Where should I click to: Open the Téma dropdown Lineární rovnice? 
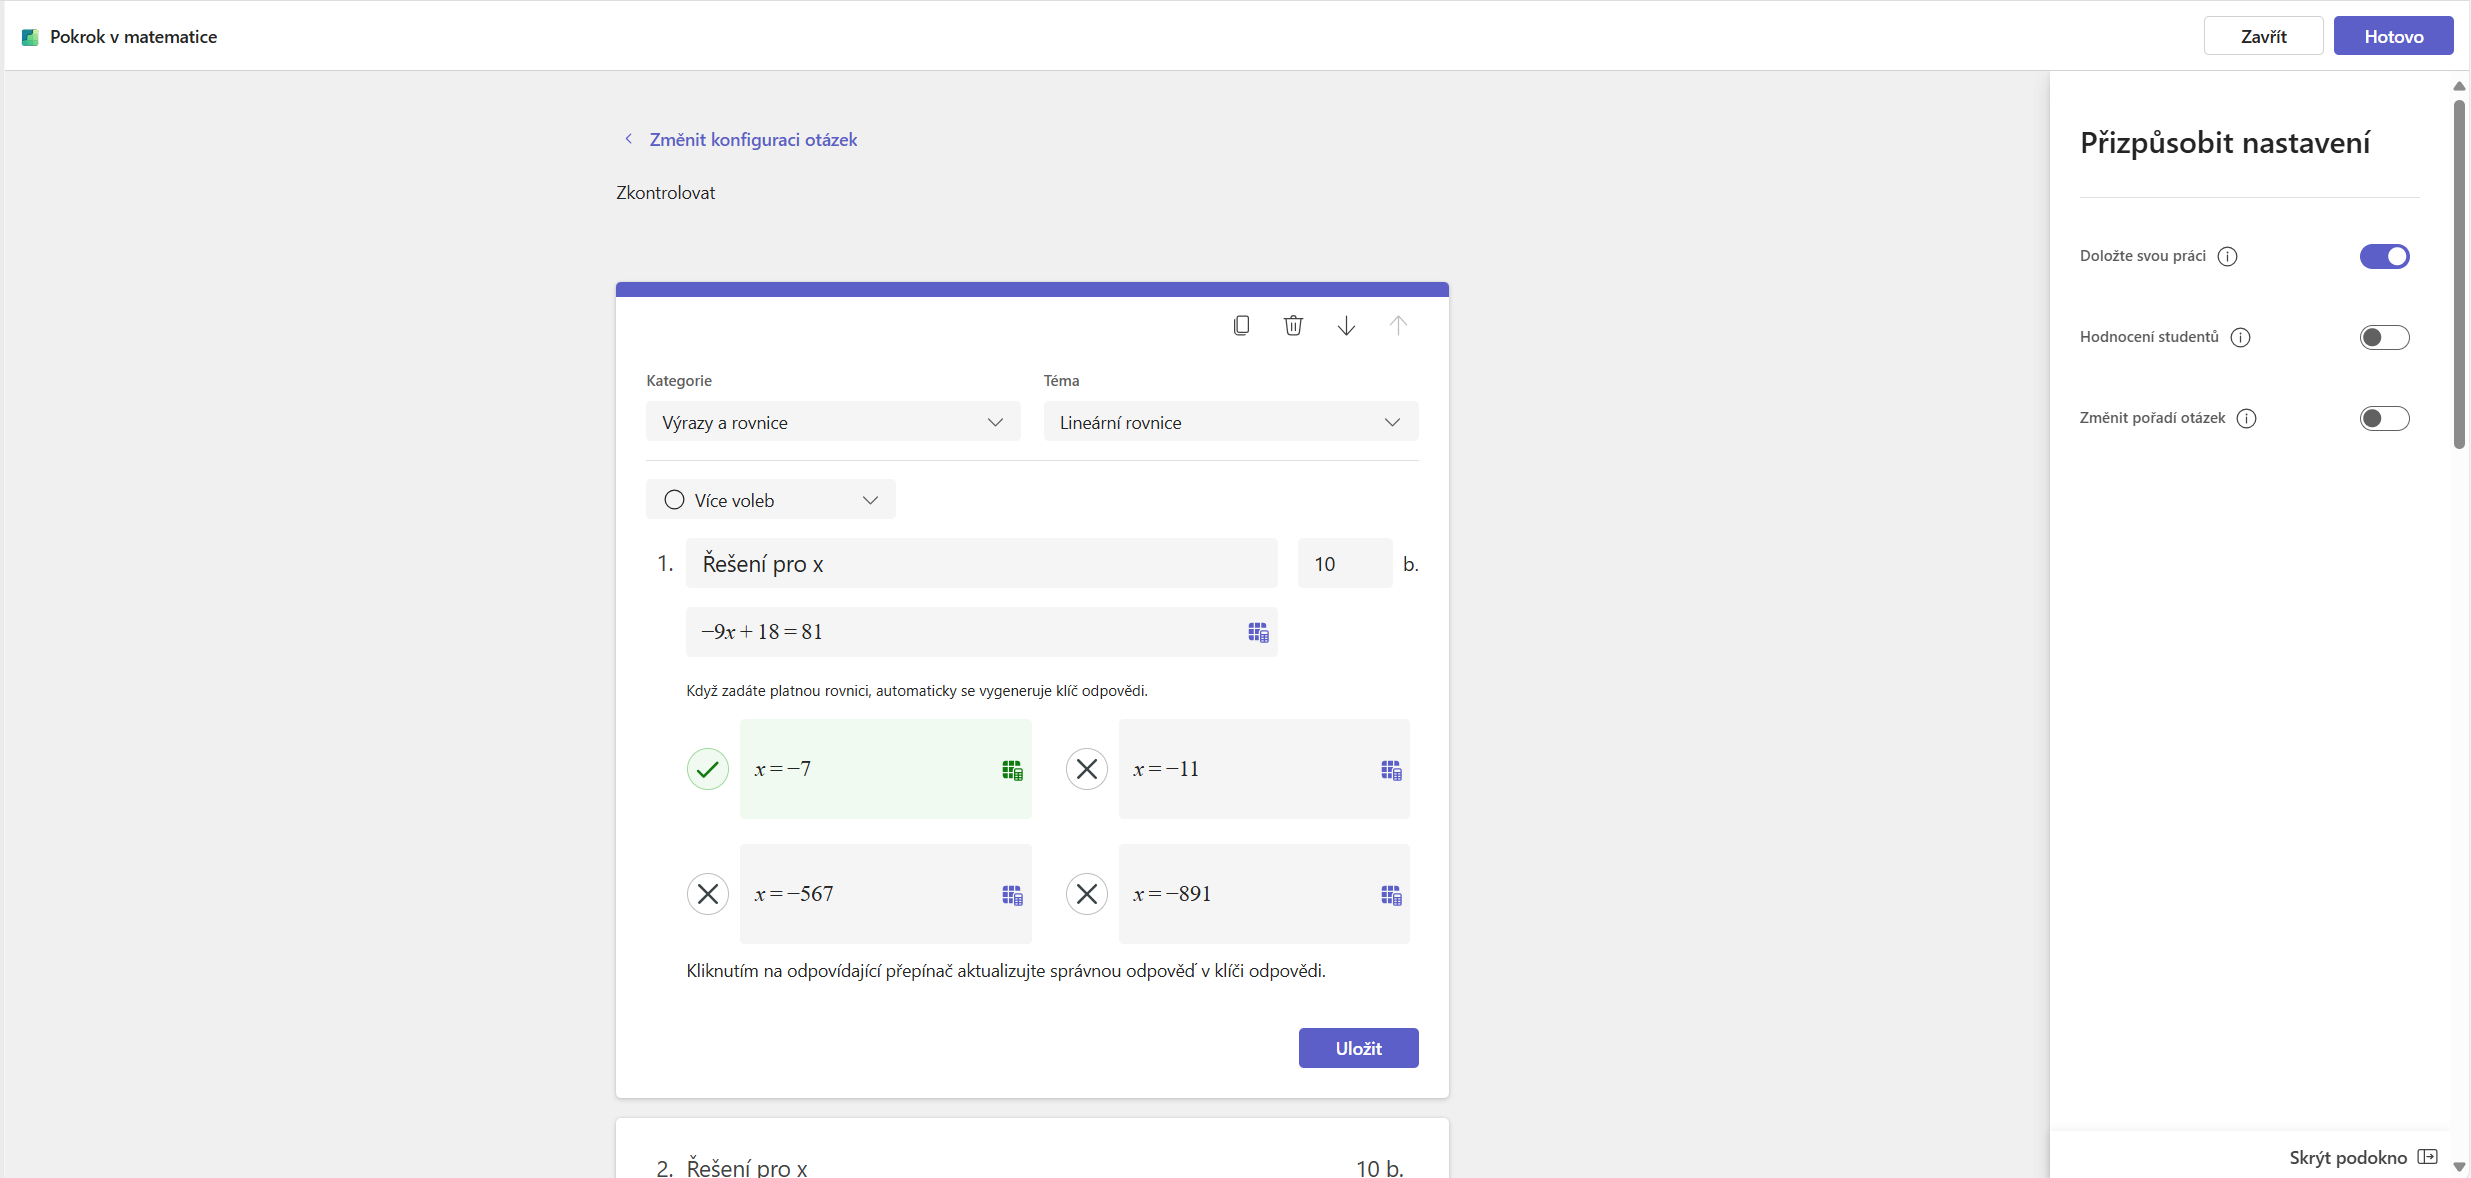(1230, 422)
